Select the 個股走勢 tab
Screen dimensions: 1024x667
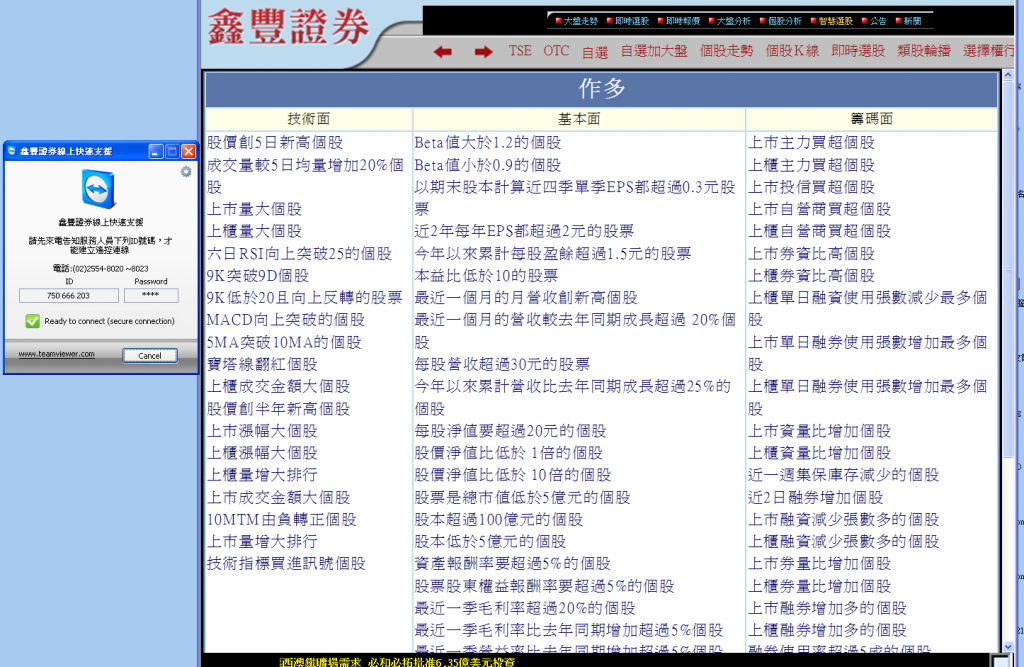click(726, 51)
